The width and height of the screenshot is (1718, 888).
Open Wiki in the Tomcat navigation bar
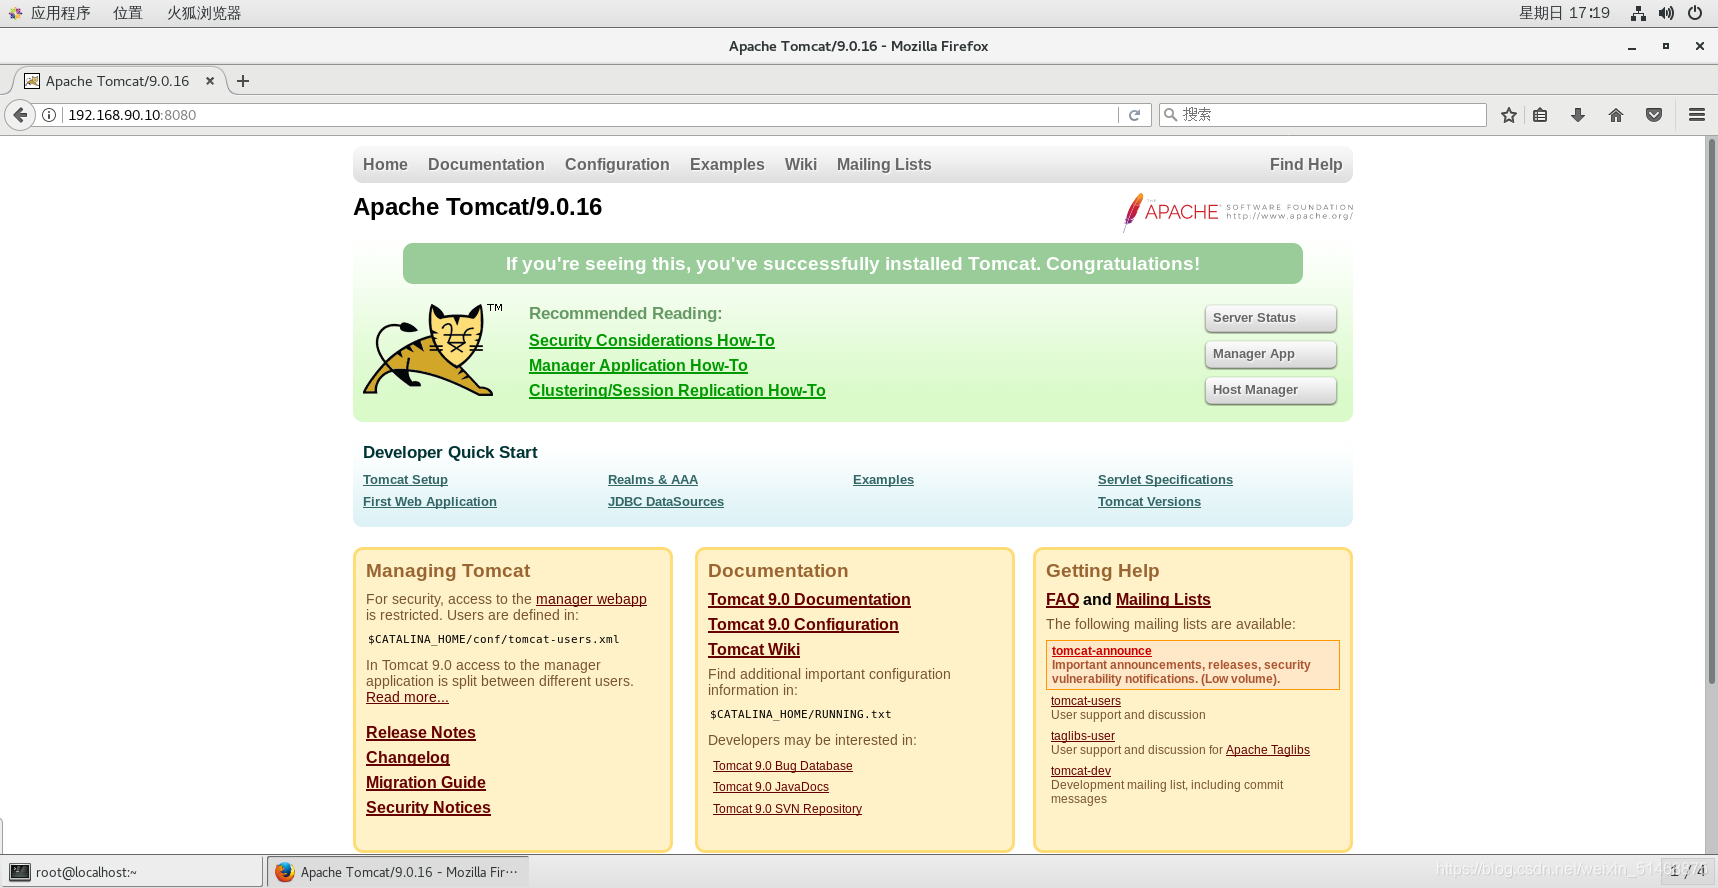point(801,165)
